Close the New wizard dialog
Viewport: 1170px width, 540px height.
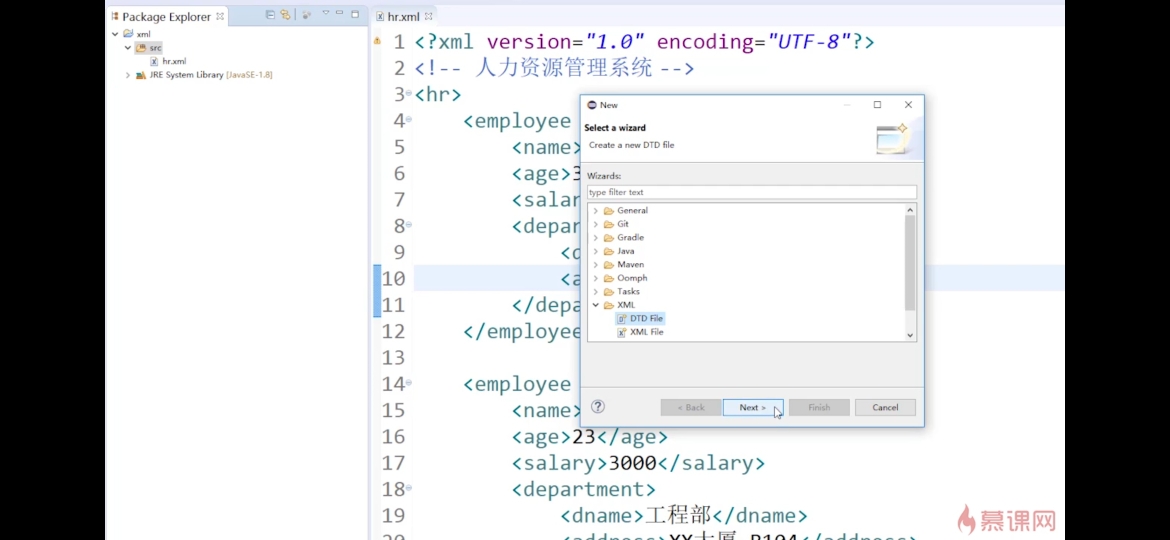pyautogui.click(x=908, y=105)
